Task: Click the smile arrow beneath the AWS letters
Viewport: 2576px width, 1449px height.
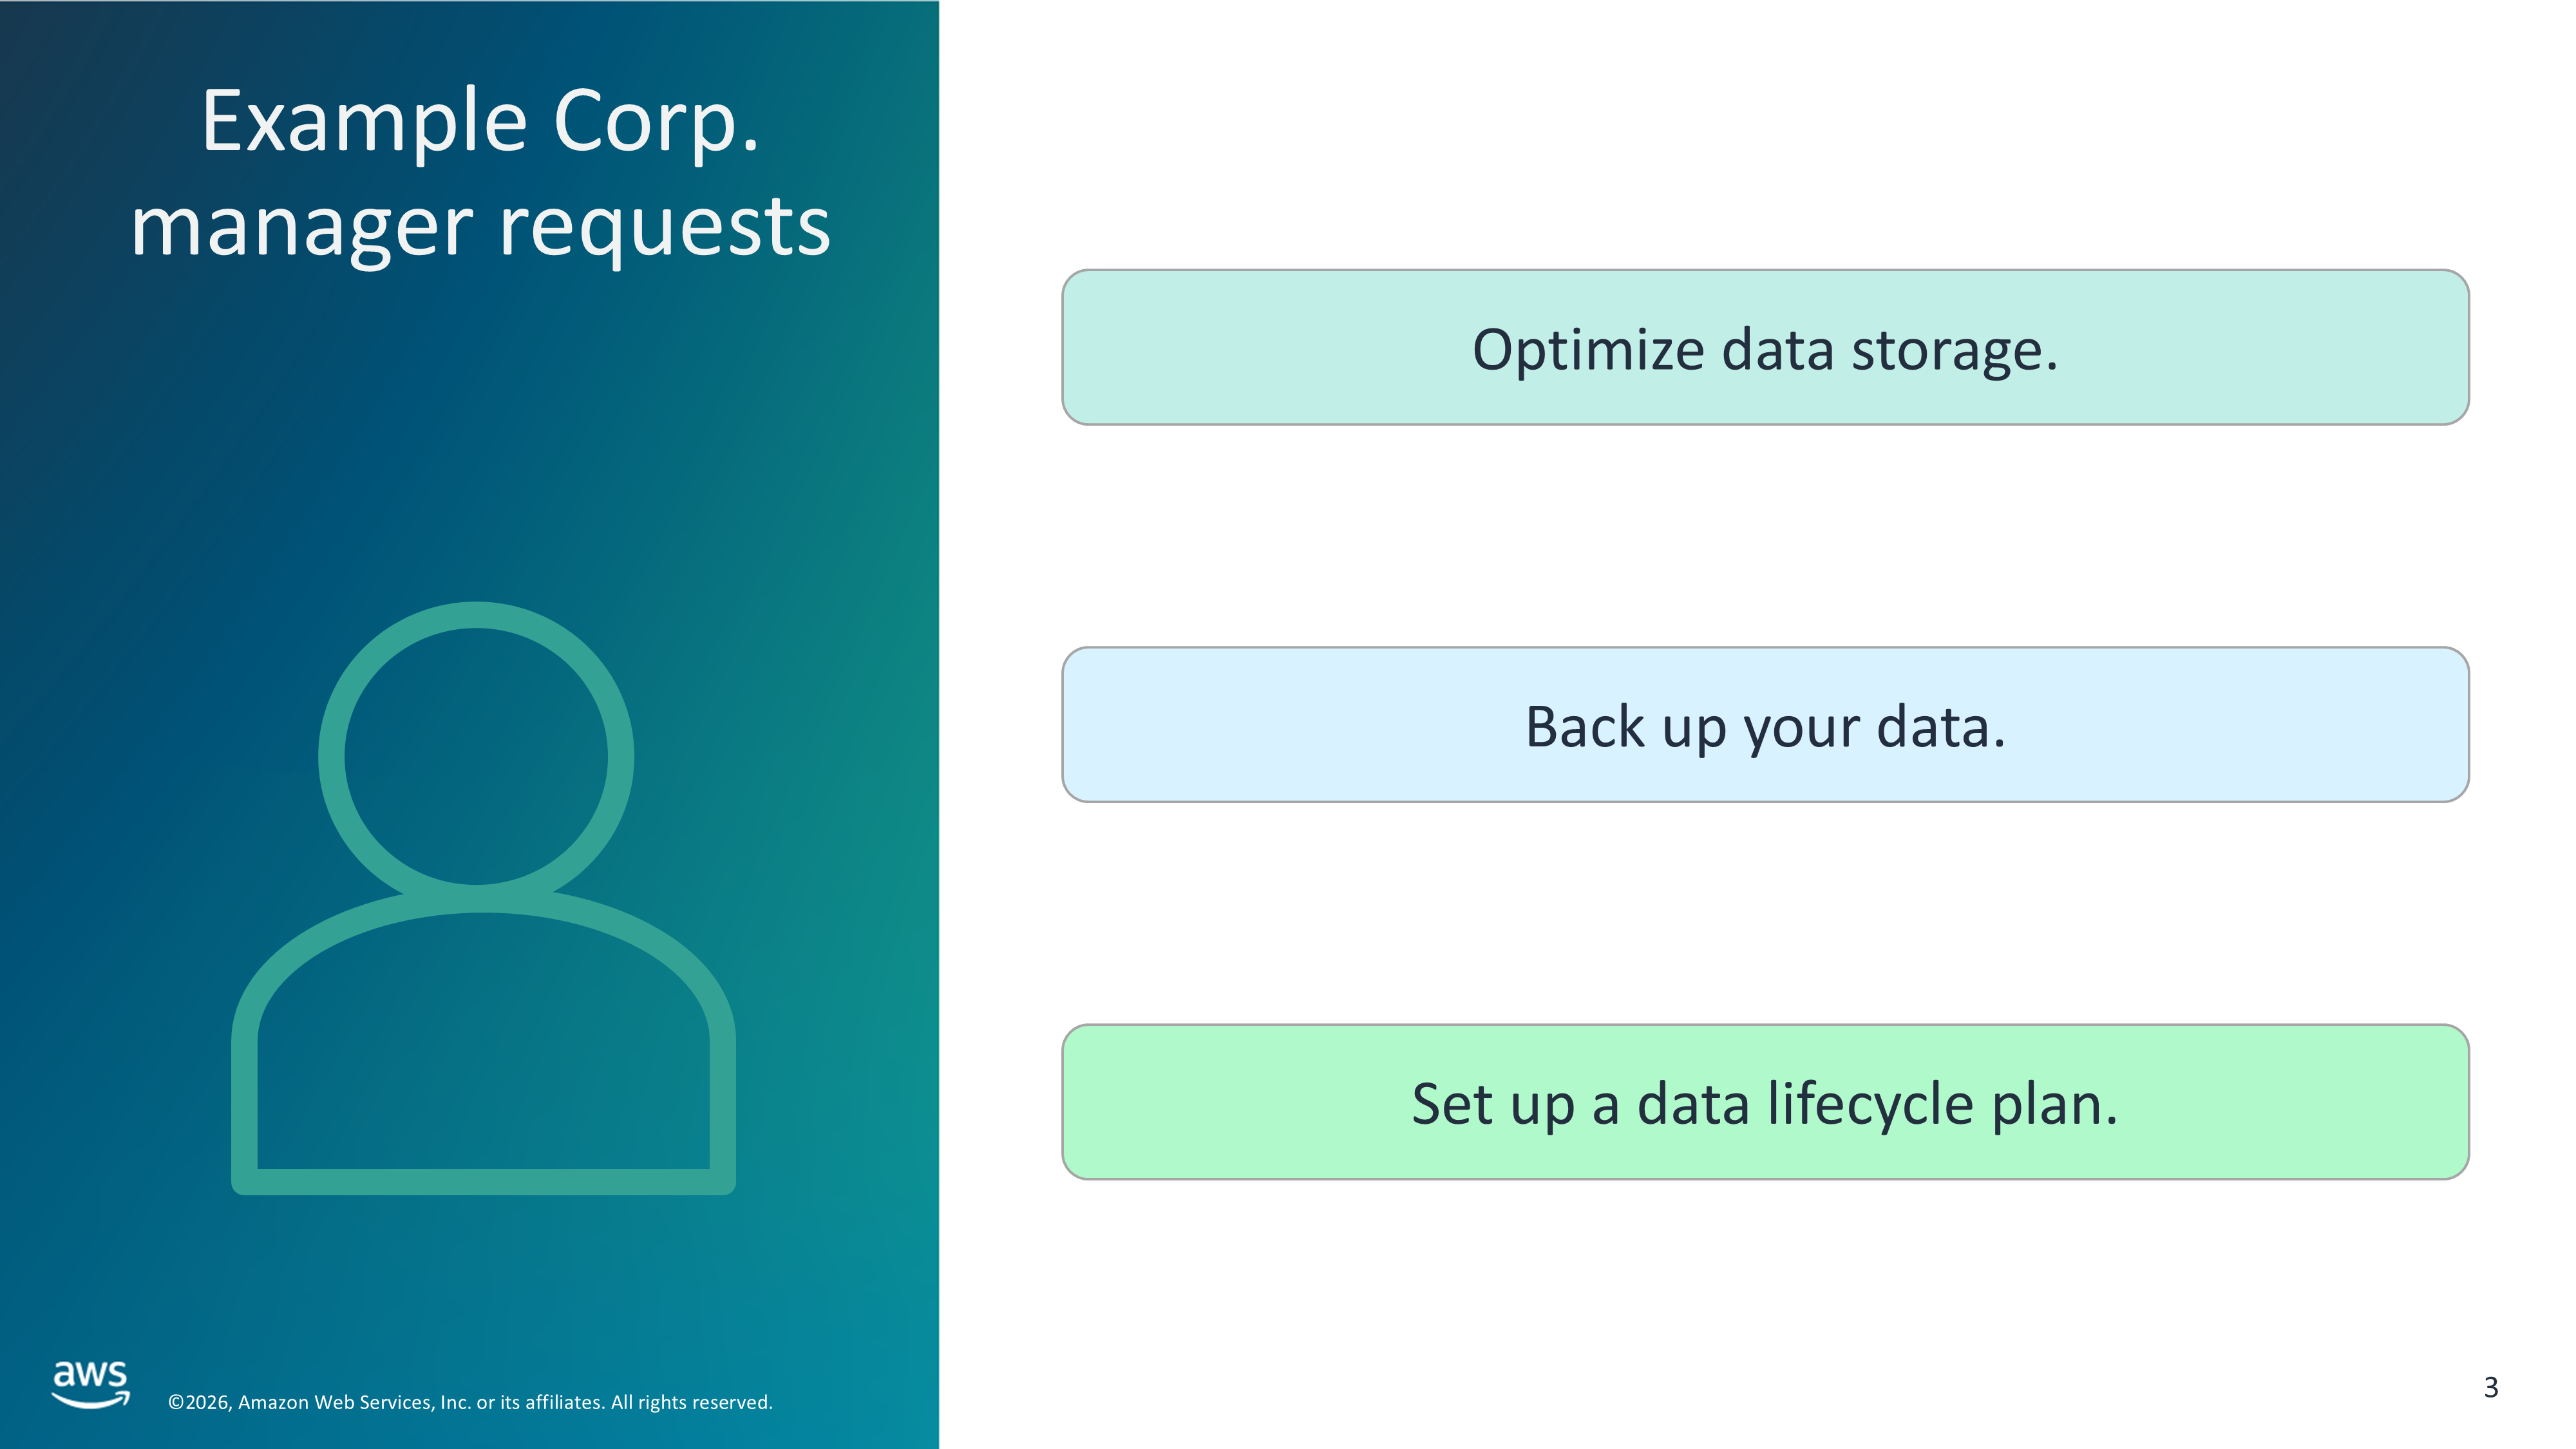Action: click(90, 1402)
